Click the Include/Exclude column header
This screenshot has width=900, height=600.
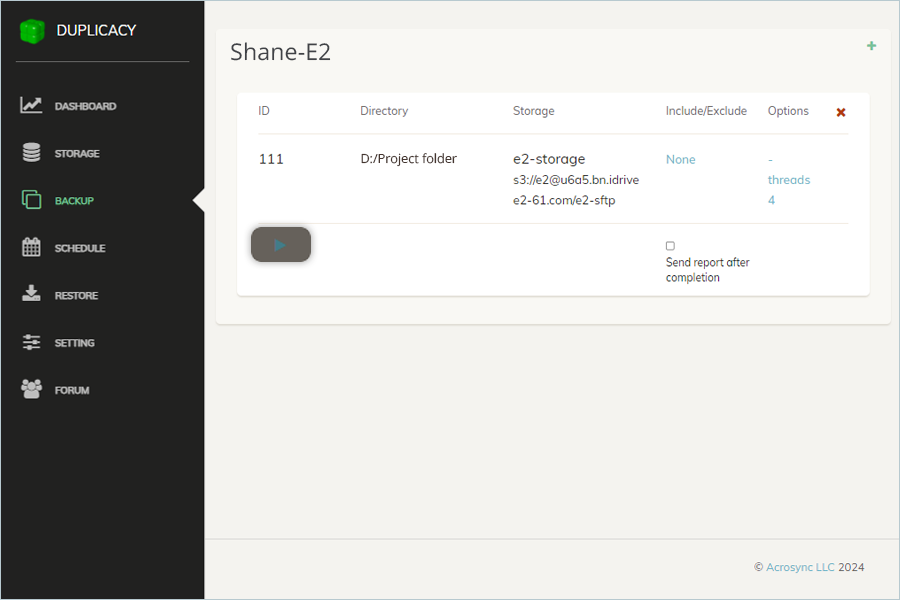point(706,111)
